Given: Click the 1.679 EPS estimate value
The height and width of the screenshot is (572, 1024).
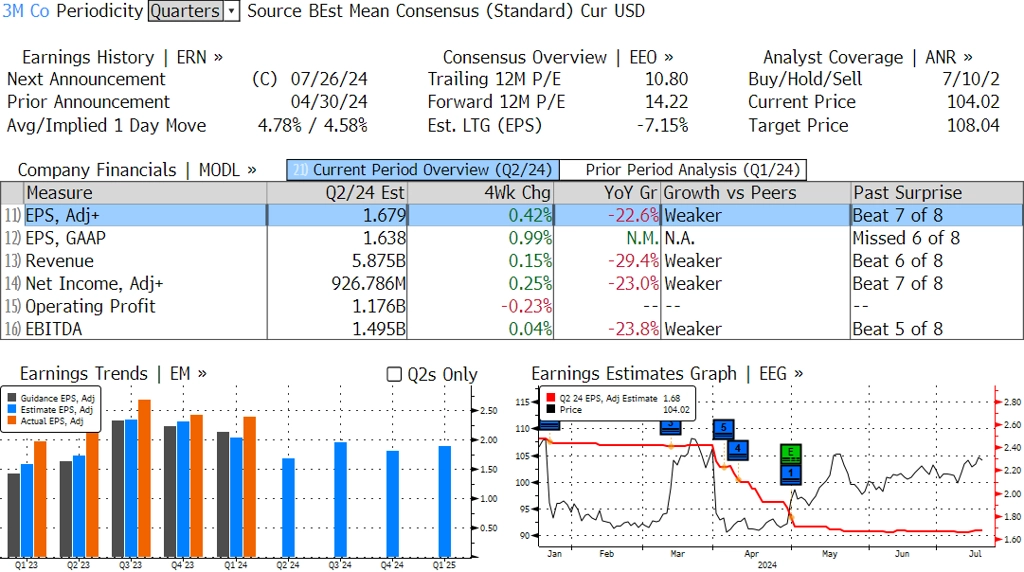Looking at the screenshot, I should [384, 215].
